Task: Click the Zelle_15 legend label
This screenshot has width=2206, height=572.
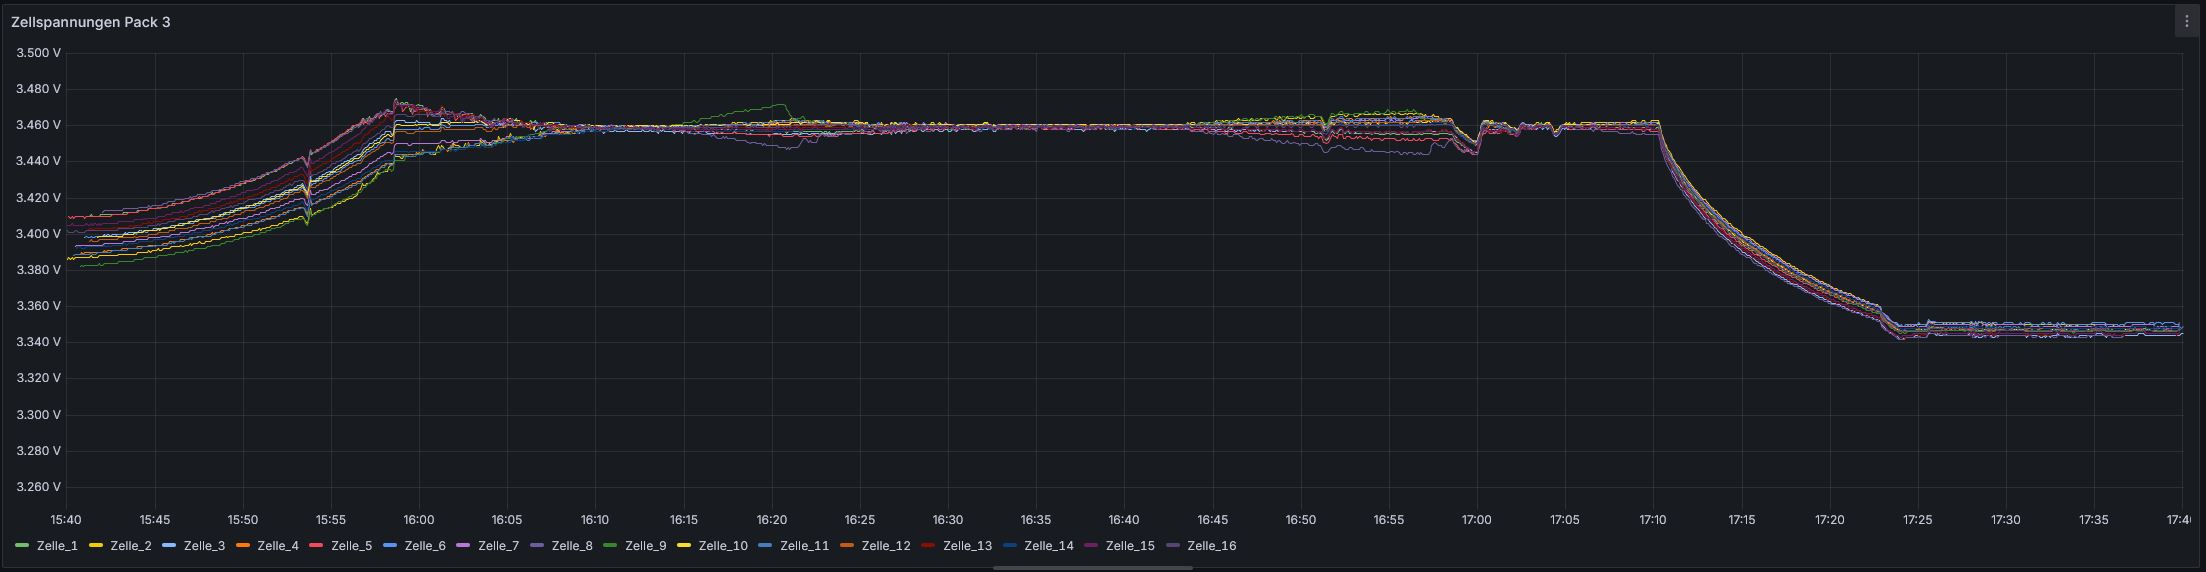Action: tap(1130, 546)
